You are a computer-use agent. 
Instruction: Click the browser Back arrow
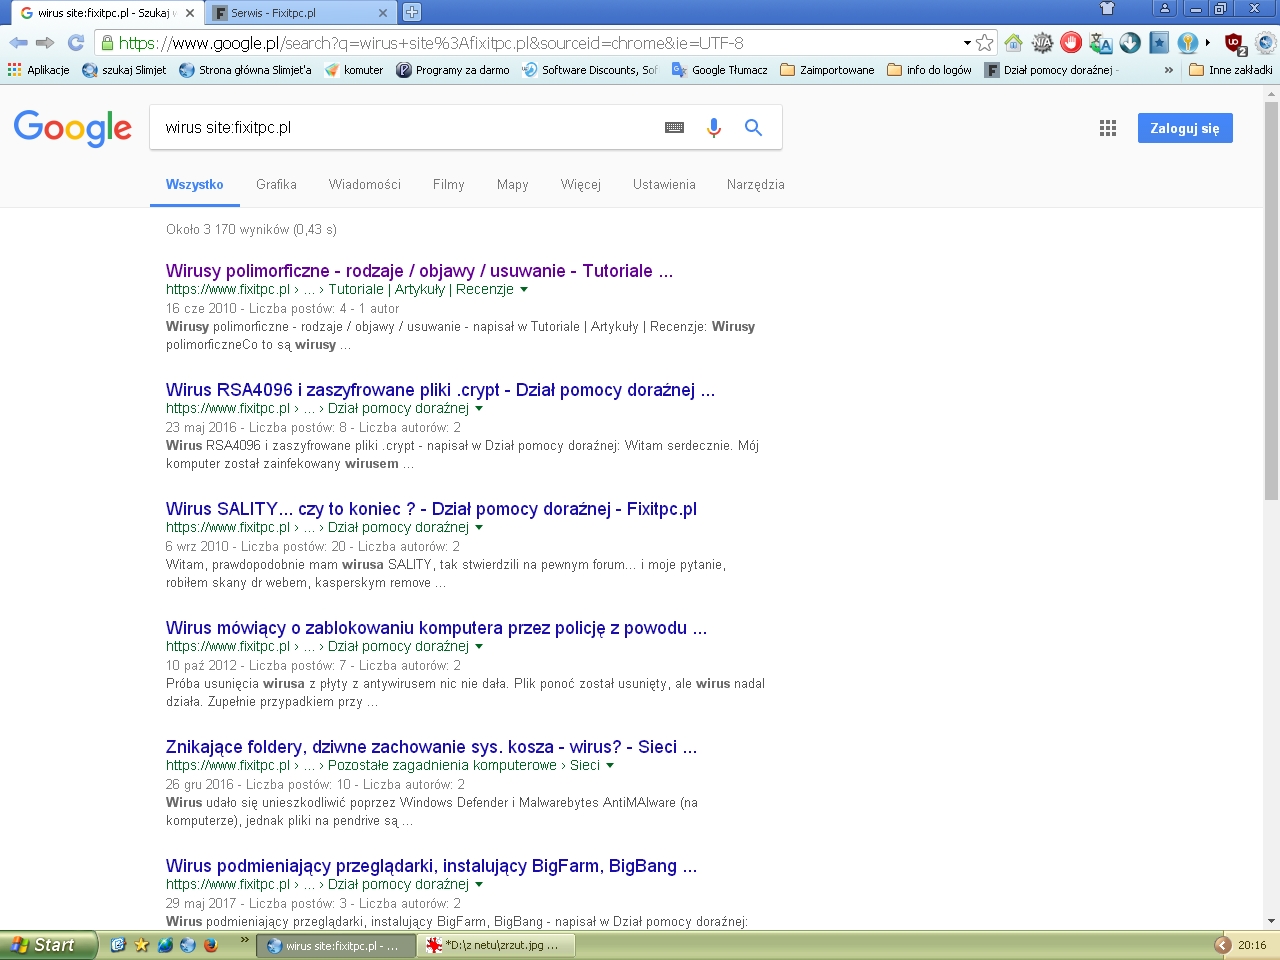click(x=18, y=43)
